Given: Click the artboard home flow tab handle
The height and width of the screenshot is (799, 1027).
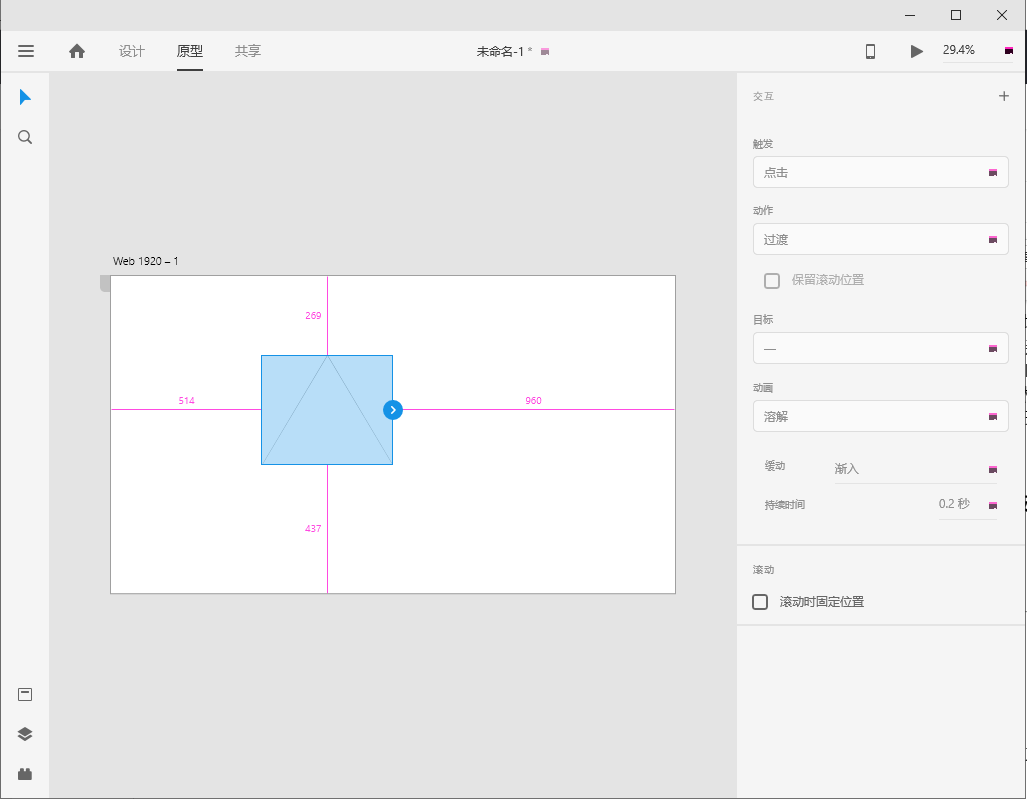Looking at the screenshot, I should tap(105, 283).
